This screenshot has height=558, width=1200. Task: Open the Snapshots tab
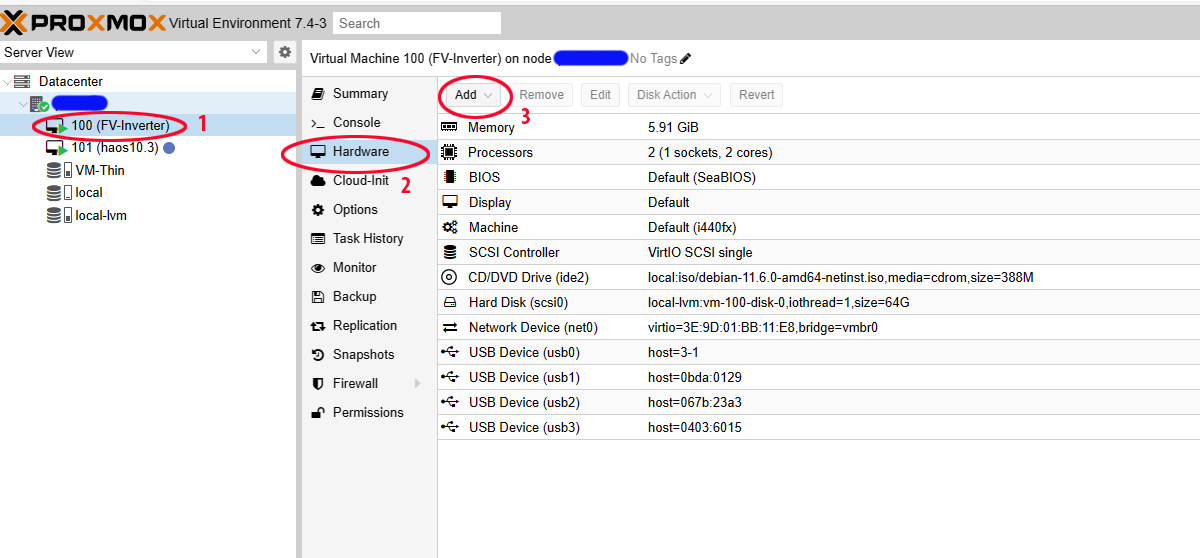point(368,355)
